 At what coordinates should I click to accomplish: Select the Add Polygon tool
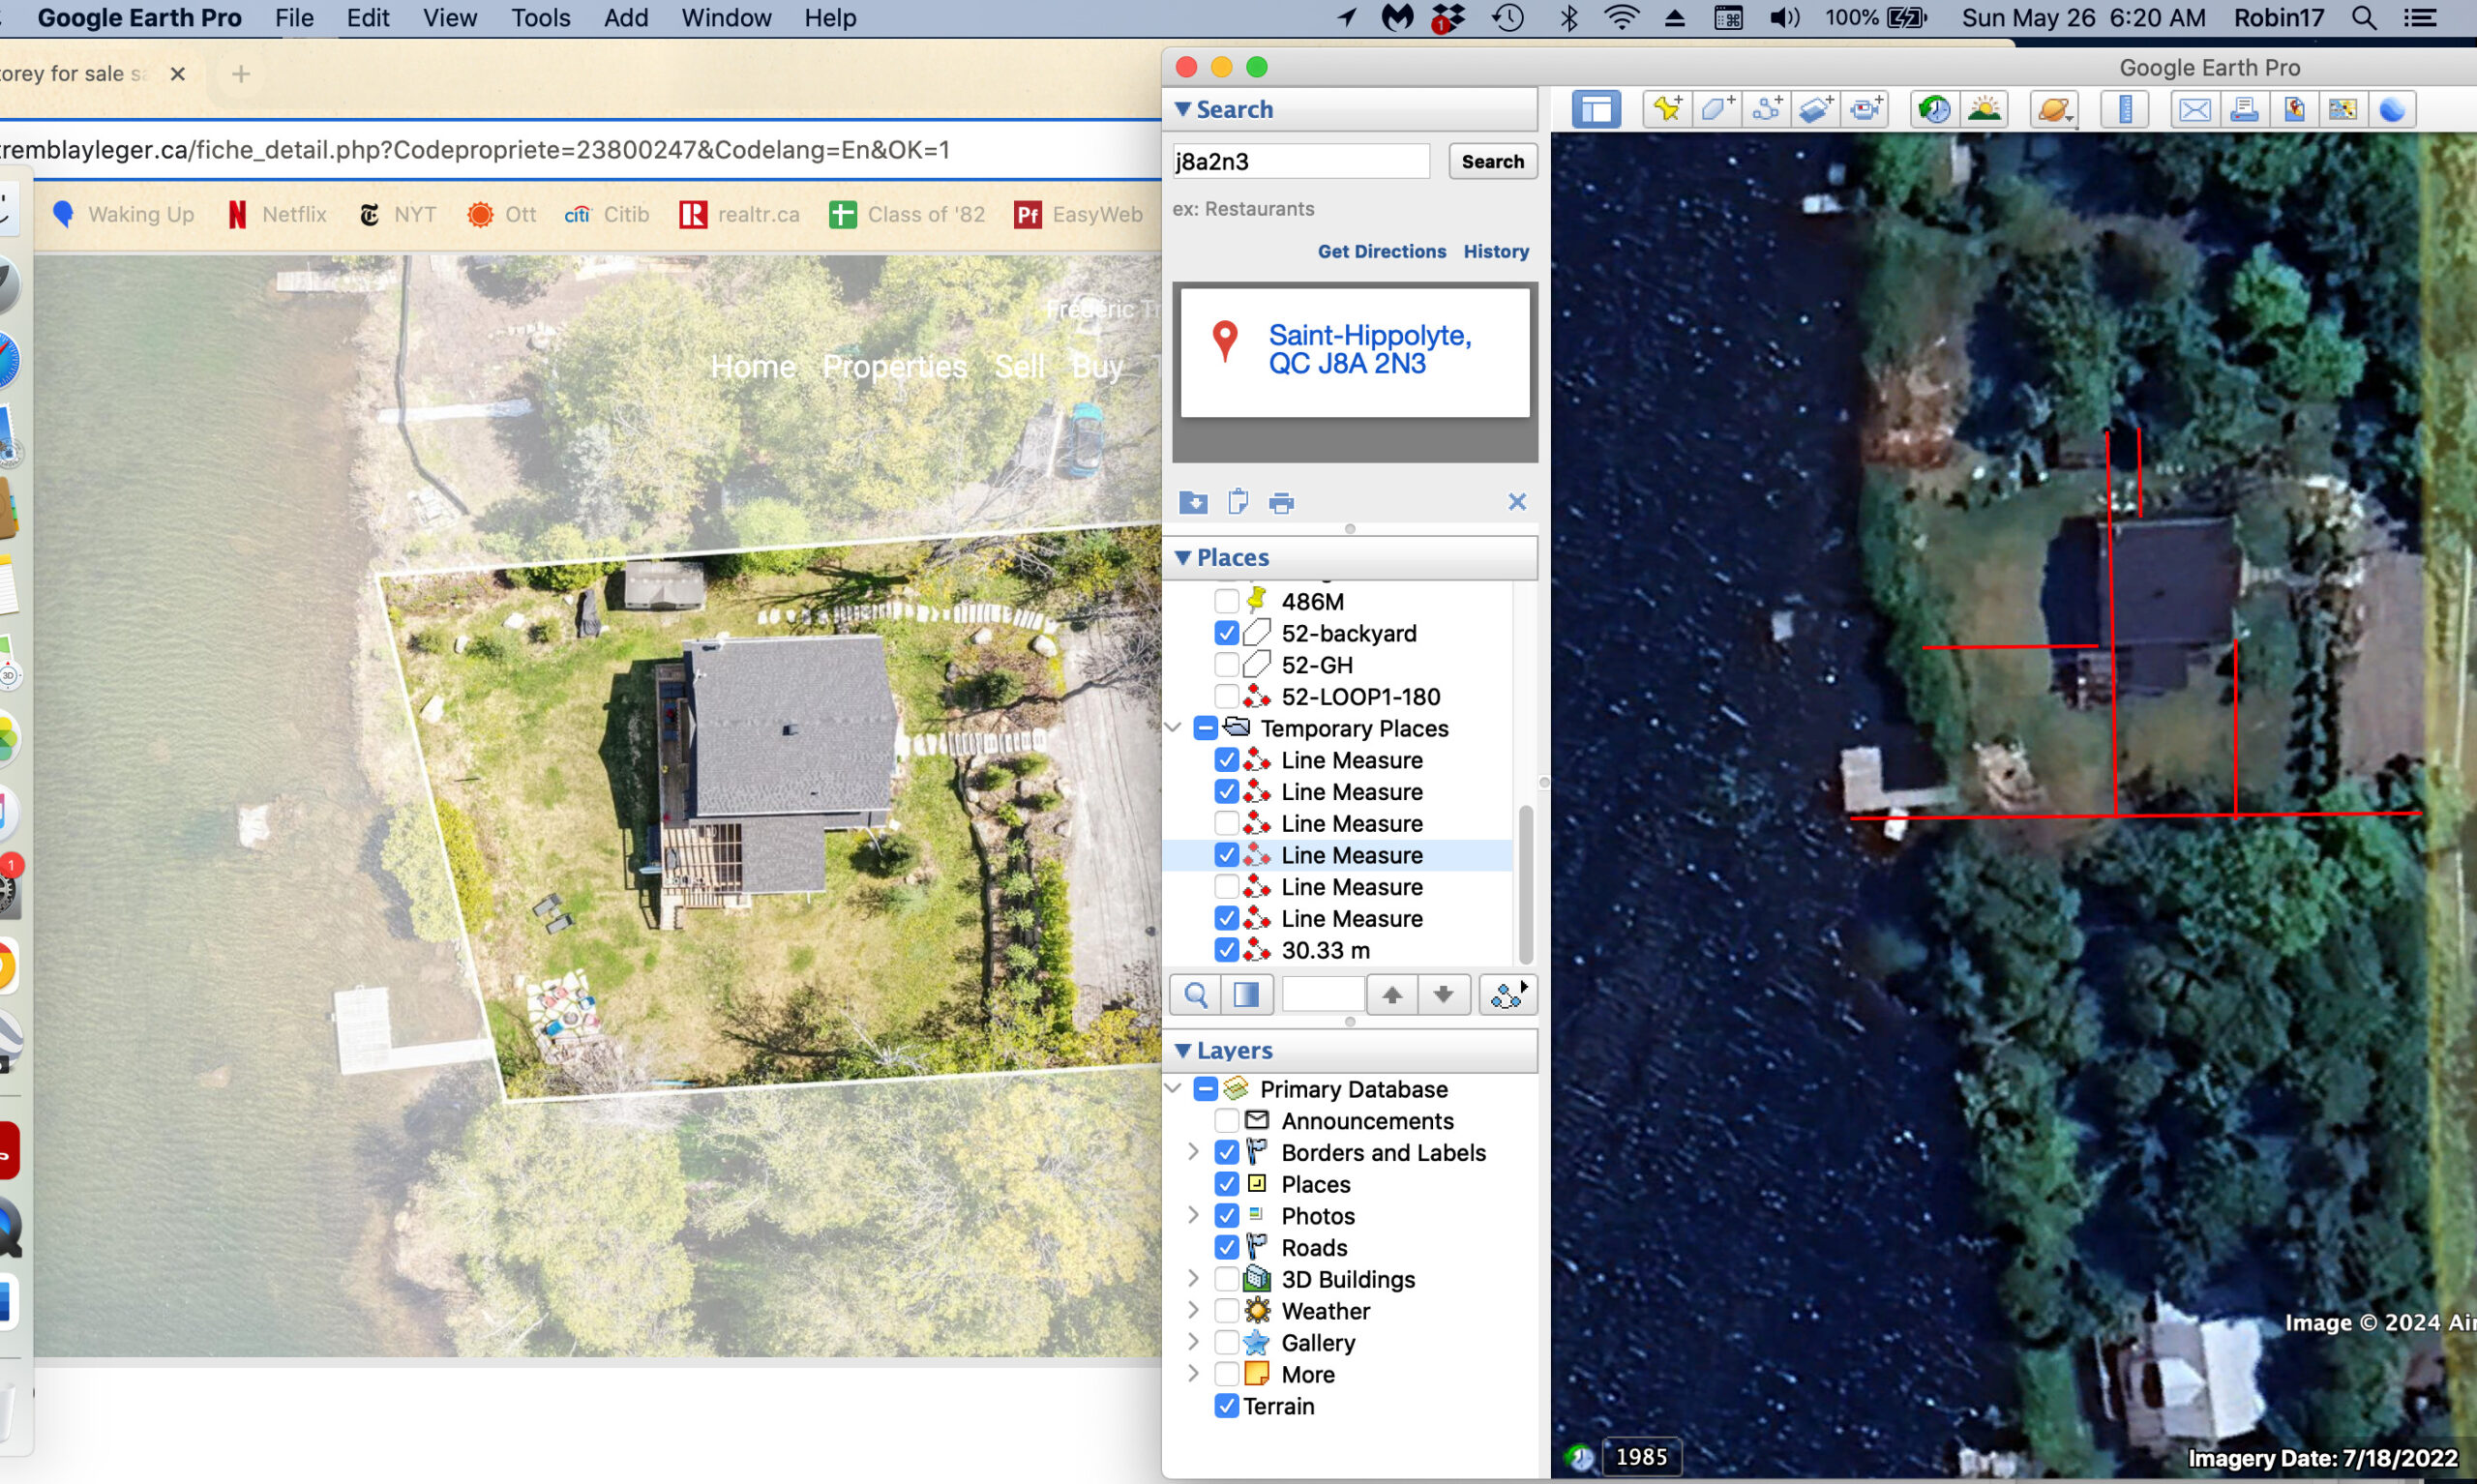1716,109
